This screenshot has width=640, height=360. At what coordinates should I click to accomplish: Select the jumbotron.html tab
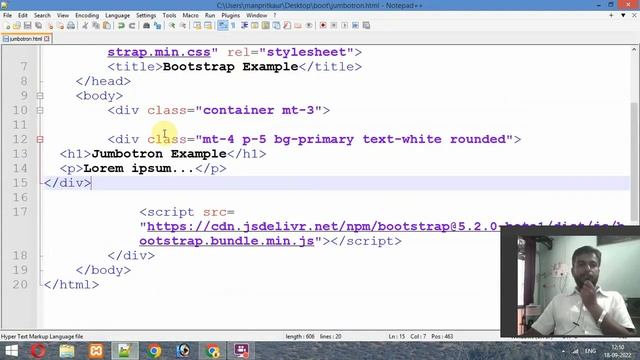[26, 39]
